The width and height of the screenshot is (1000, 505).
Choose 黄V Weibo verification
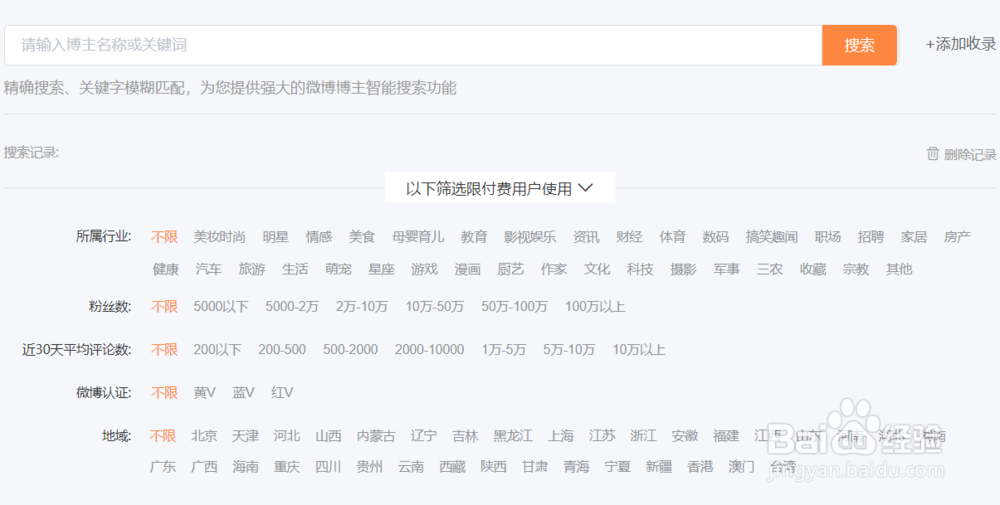tap(205, 393)
